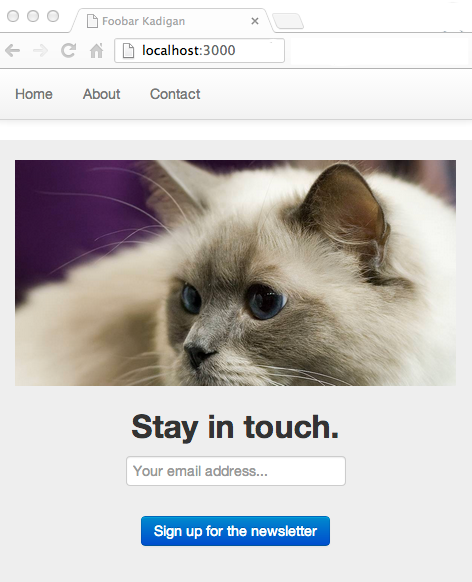Open a new tab button

[x=288, y=21]
